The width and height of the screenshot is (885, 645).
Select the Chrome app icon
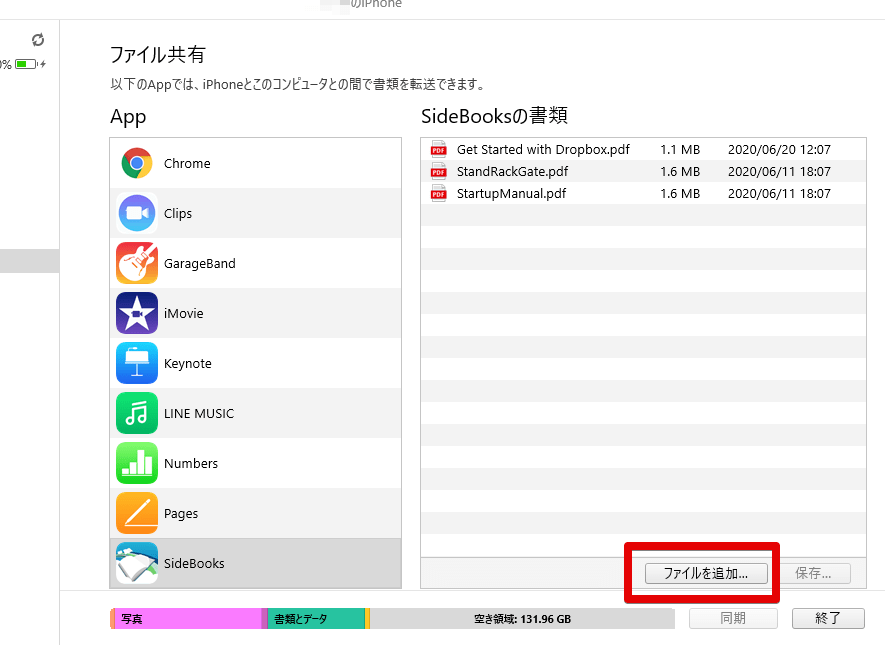(136, 163)
